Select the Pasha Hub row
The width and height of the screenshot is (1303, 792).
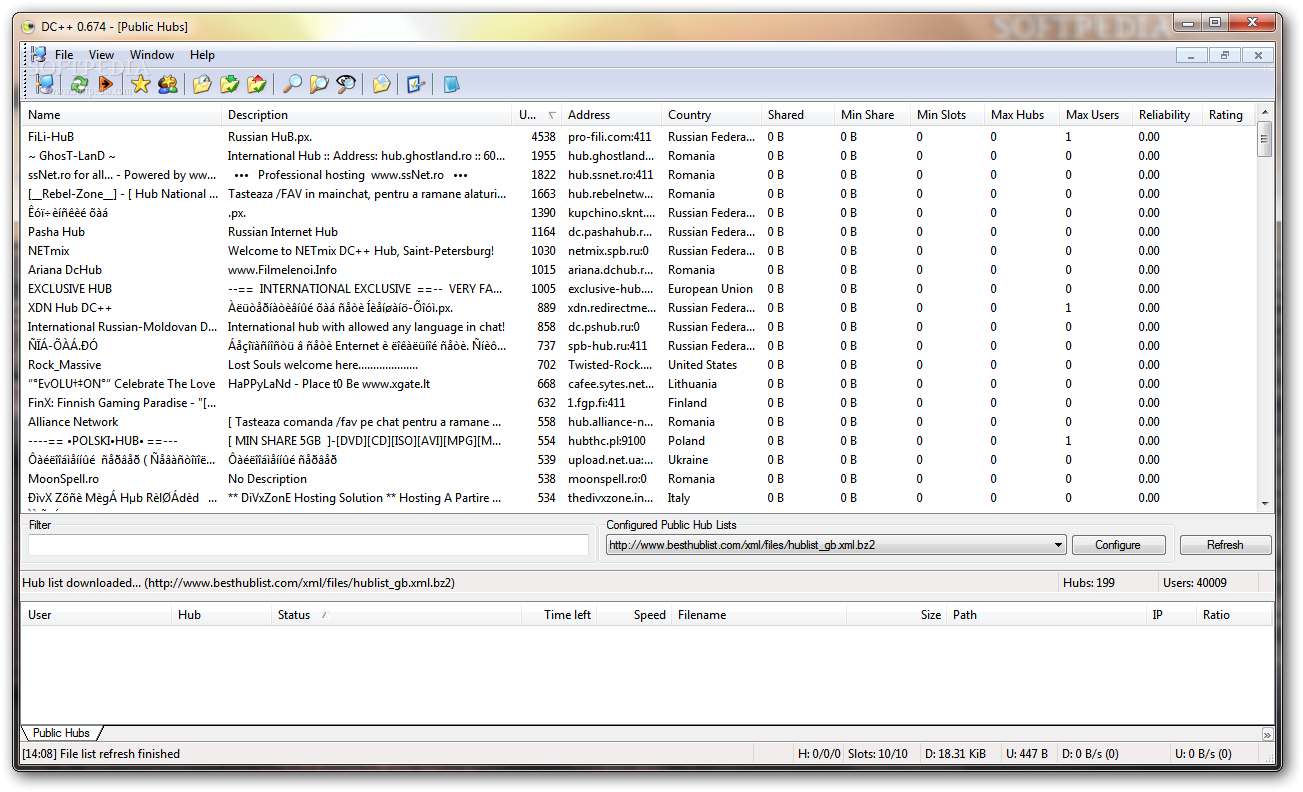point(639,232)
